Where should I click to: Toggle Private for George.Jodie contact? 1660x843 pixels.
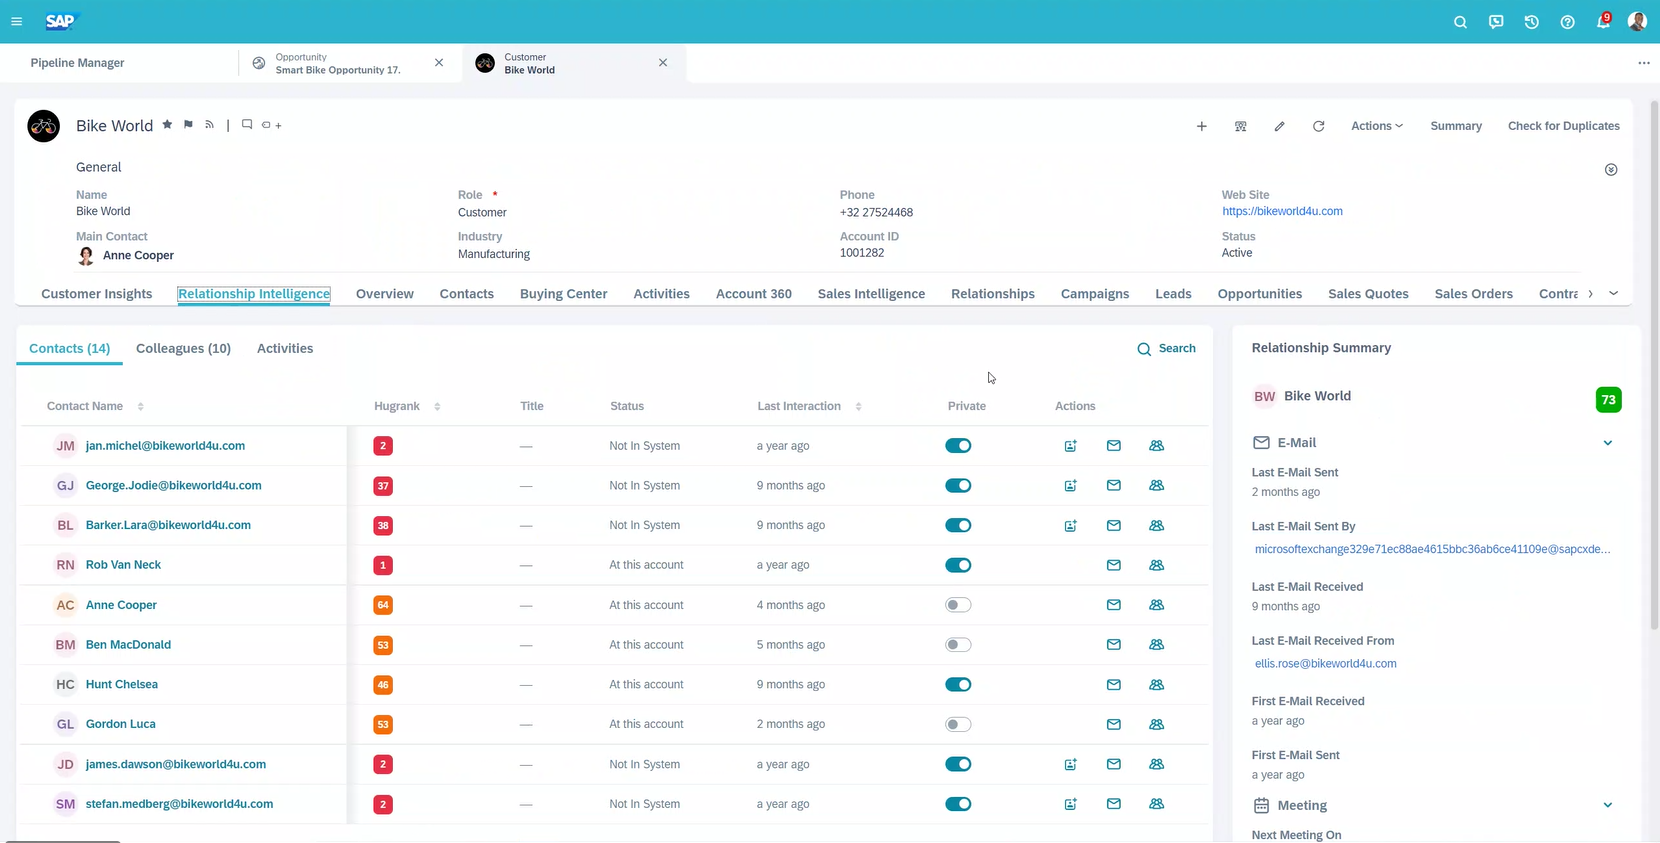(x=958, y=485)
